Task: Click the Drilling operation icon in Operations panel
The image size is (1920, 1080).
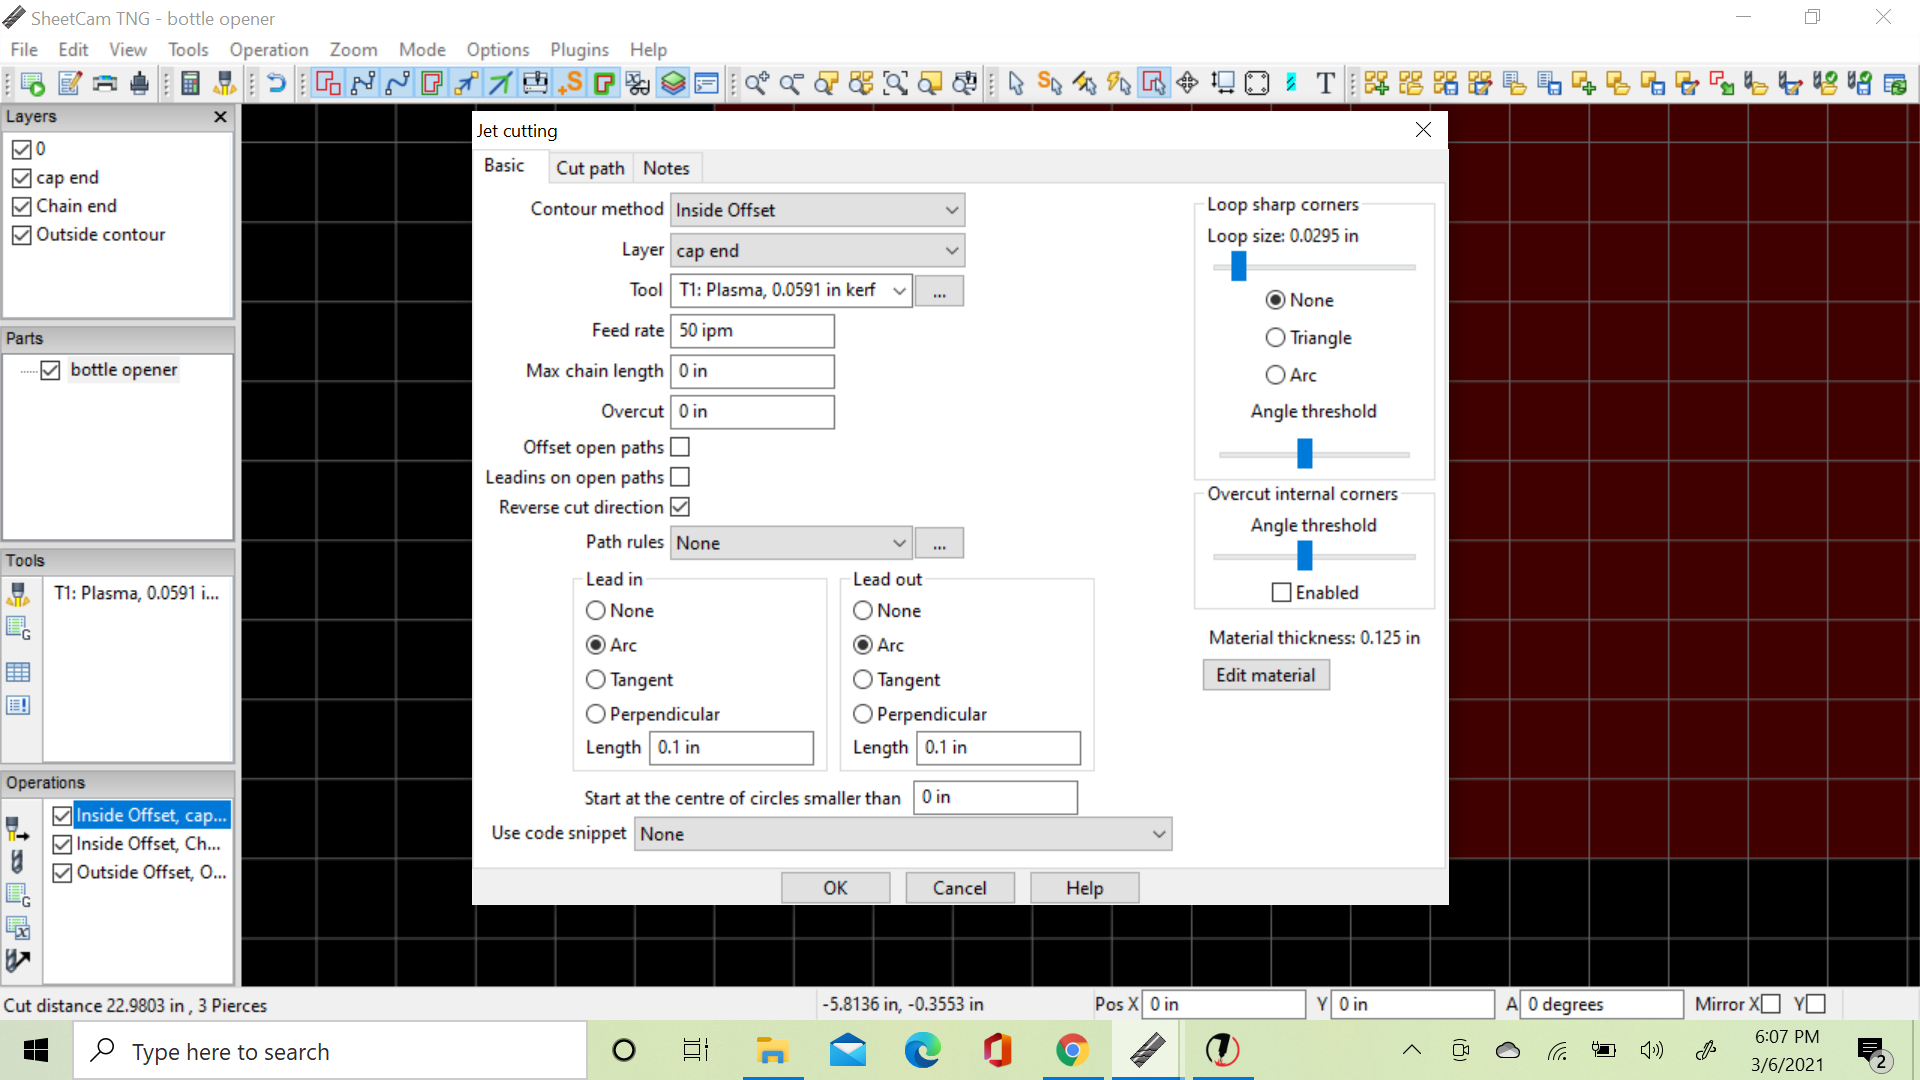Action: (x=18, y=862)
